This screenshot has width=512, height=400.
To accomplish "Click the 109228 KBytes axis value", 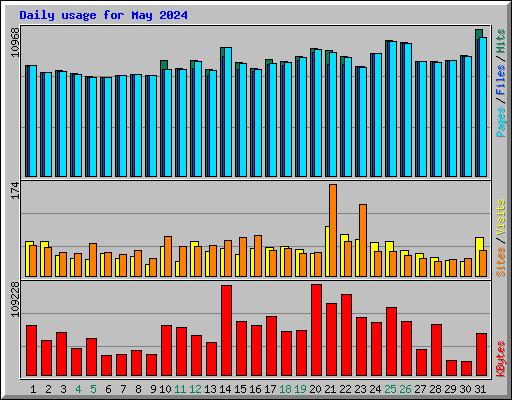I will tap(15, 300).
